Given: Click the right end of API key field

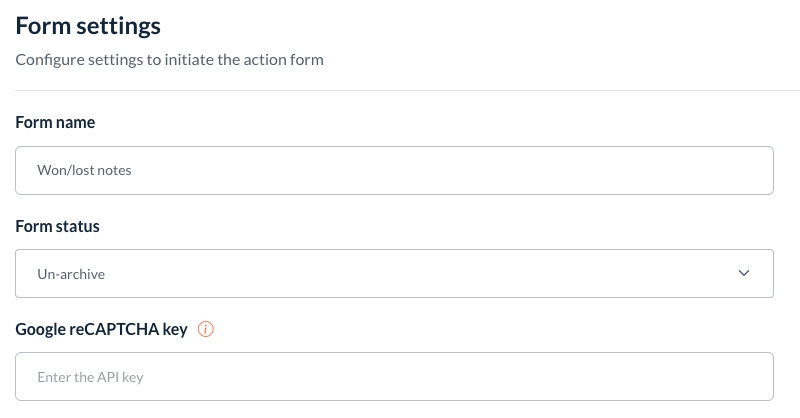Looking at the screenshot, I should coord(750,376).
